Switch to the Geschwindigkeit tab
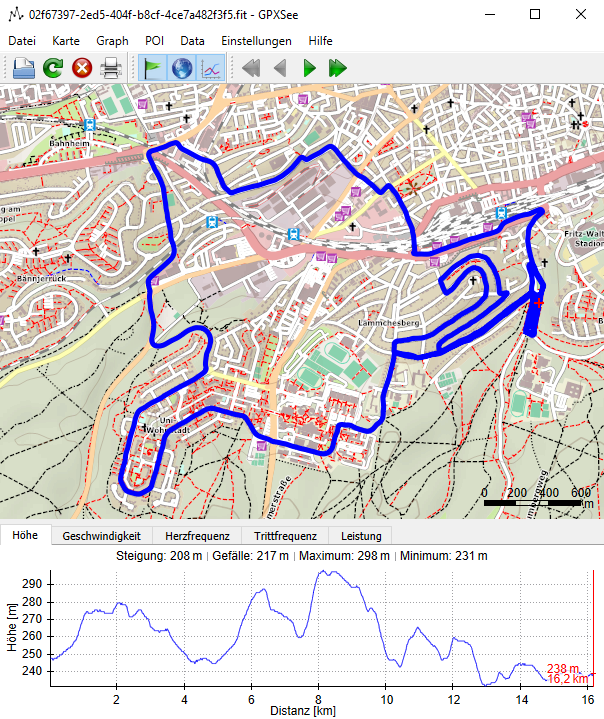604x719 pixels. 101,536
